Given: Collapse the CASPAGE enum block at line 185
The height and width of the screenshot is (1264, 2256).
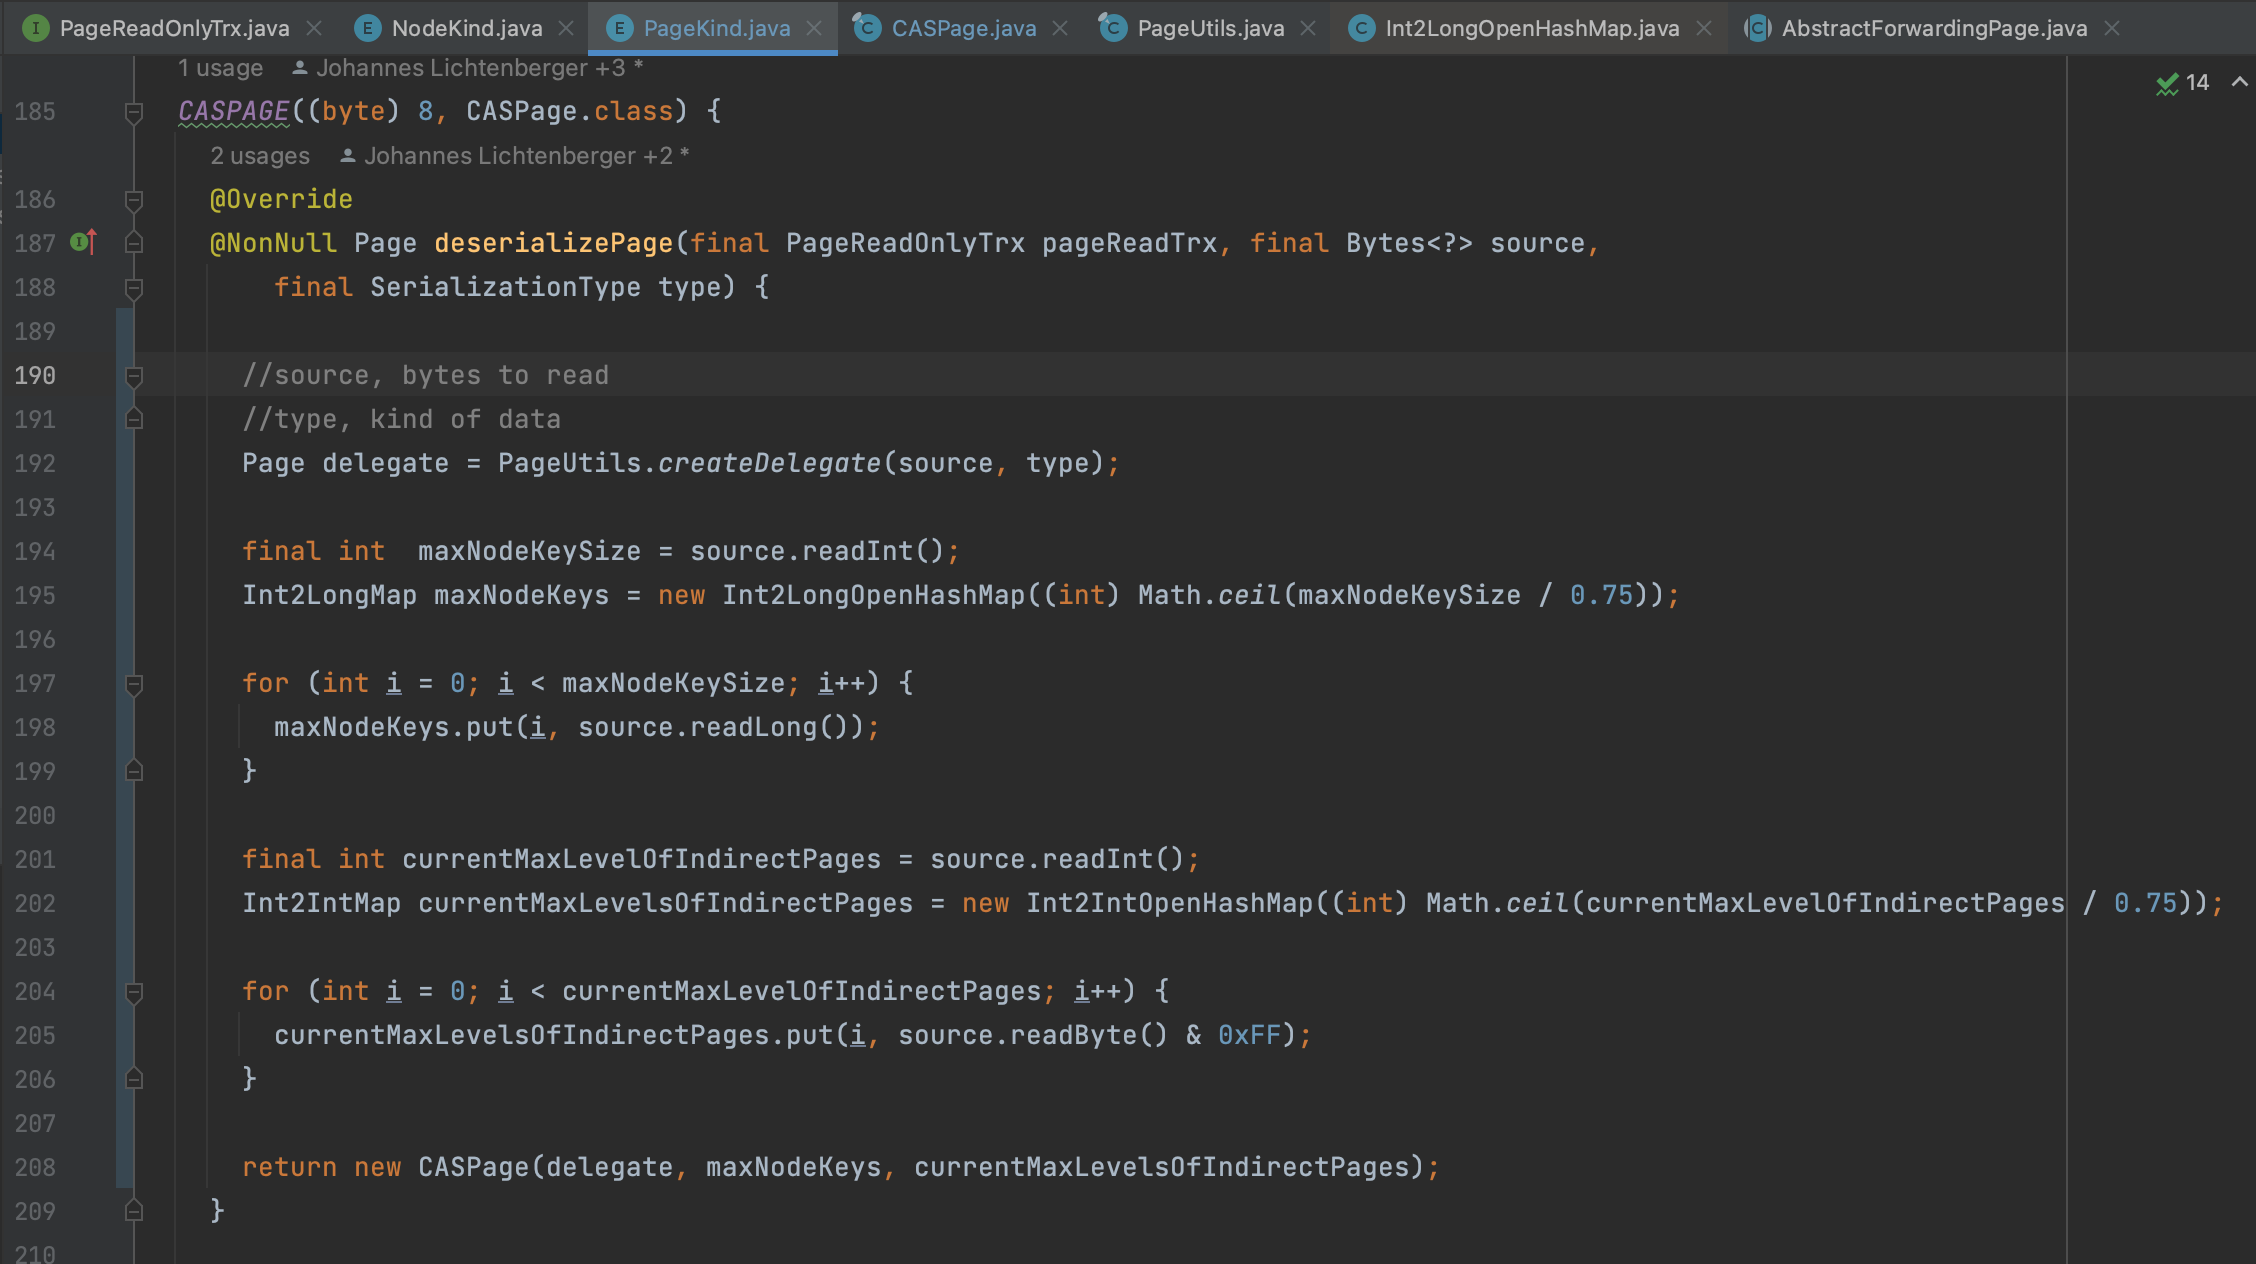Looking at the screenshot, I should [x=134, y=112].
